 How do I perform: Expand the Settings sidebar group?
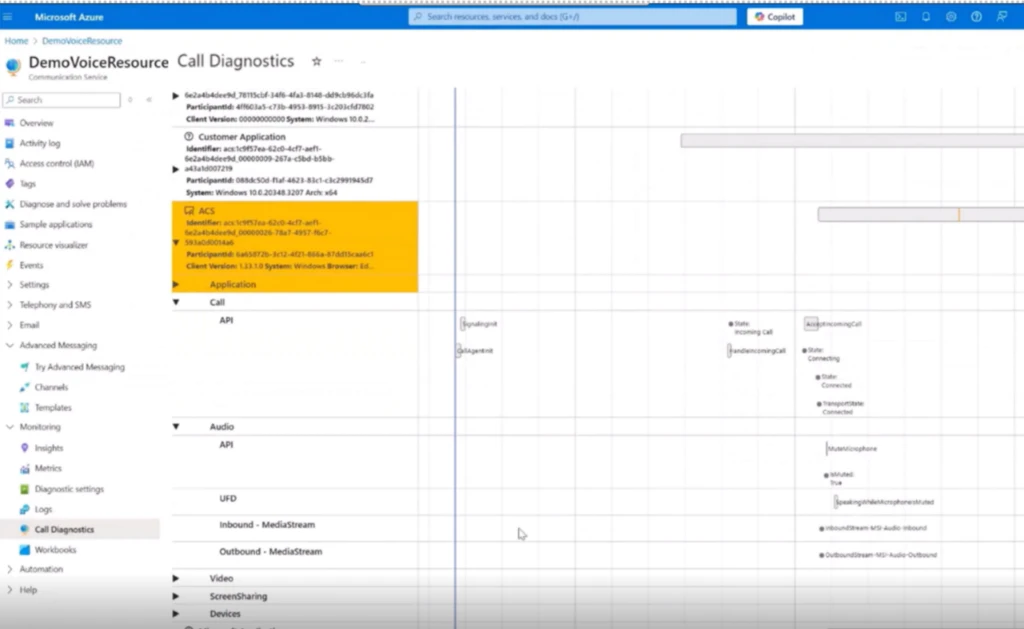click(35, 285)
